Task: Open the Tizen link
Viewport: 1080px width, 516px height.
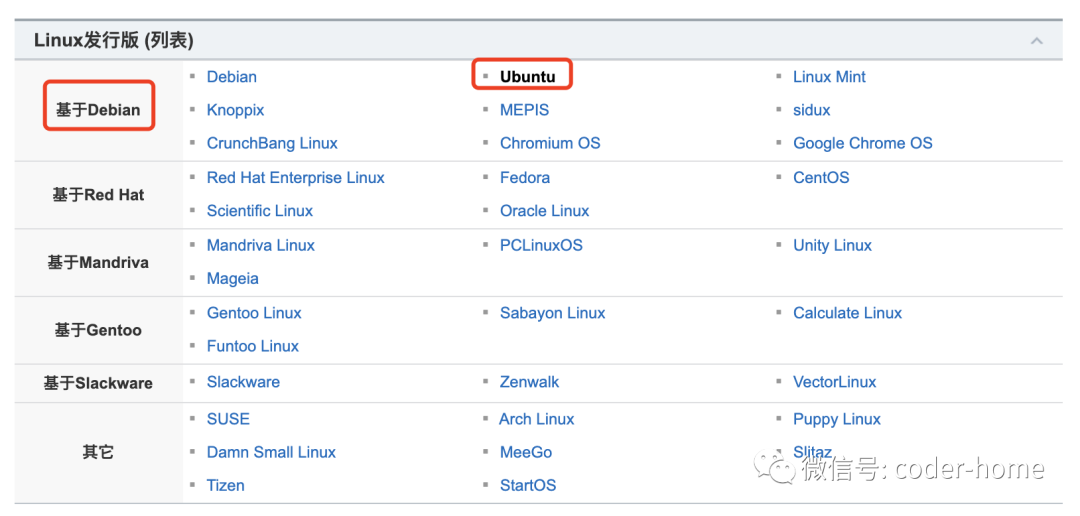Action: (x=225, y=485)
